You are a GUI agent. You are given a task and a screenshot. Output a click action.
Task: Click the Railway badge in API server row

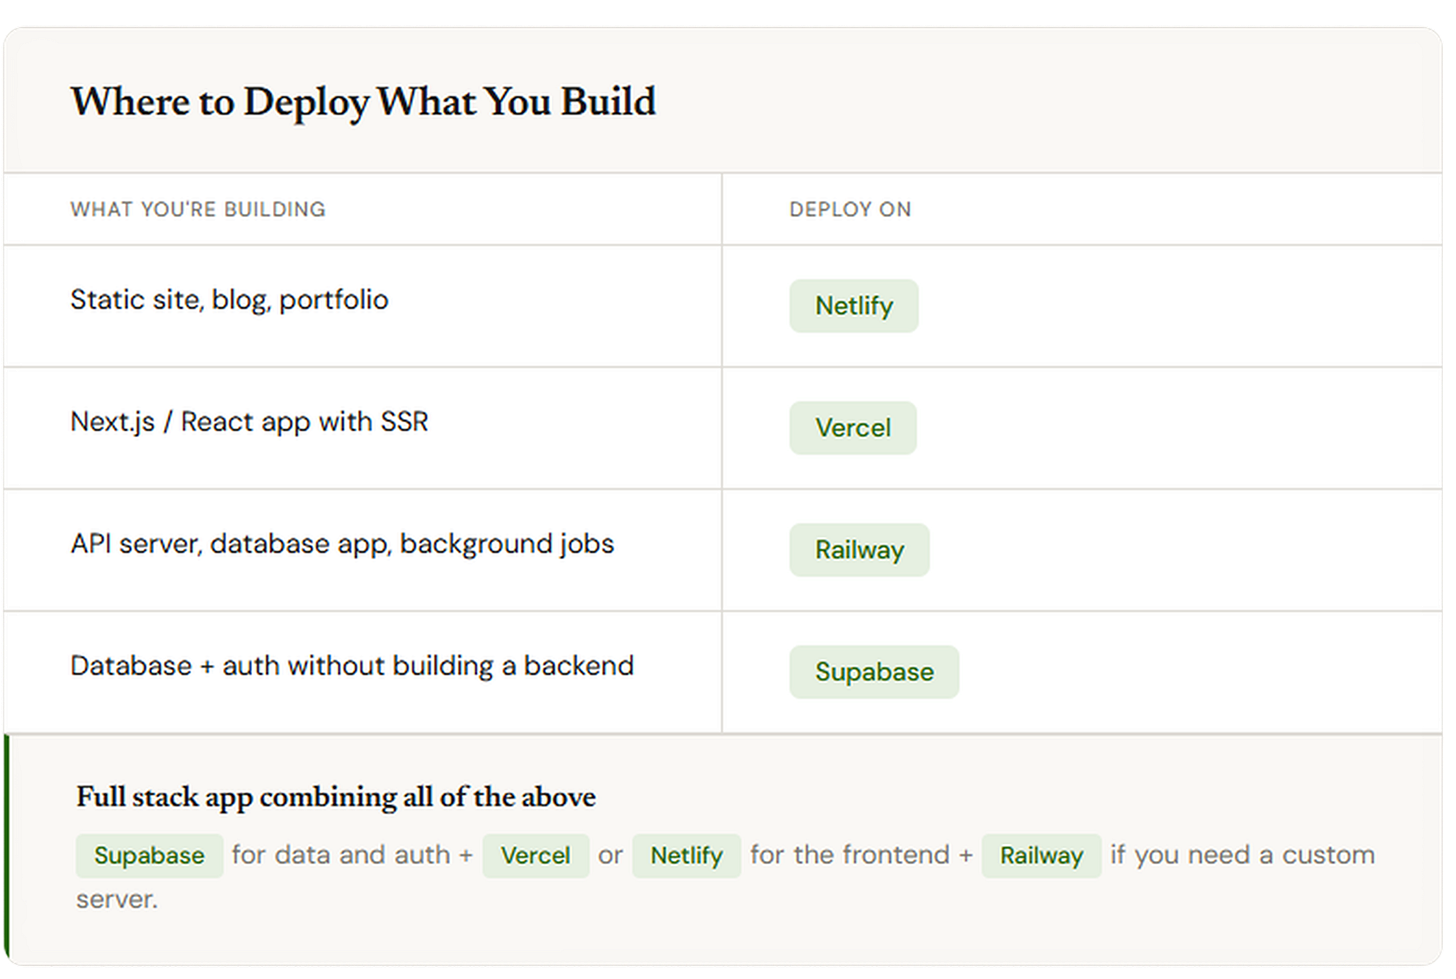pos(859,550)
